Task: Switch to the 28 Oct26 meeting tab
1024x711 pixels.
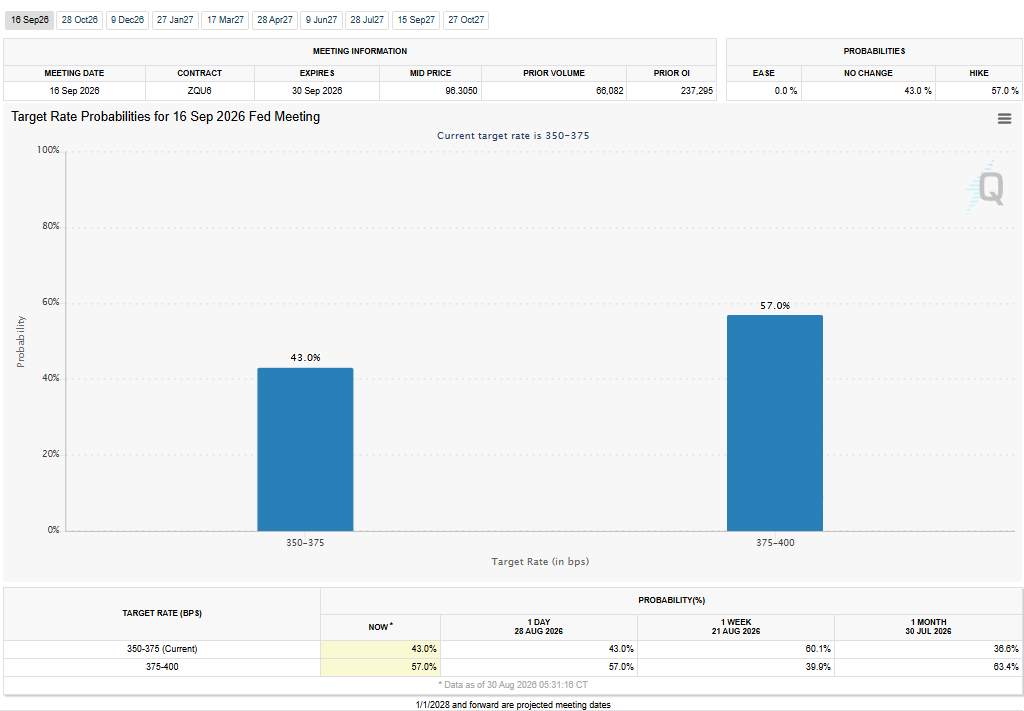Action: point(80,20)
